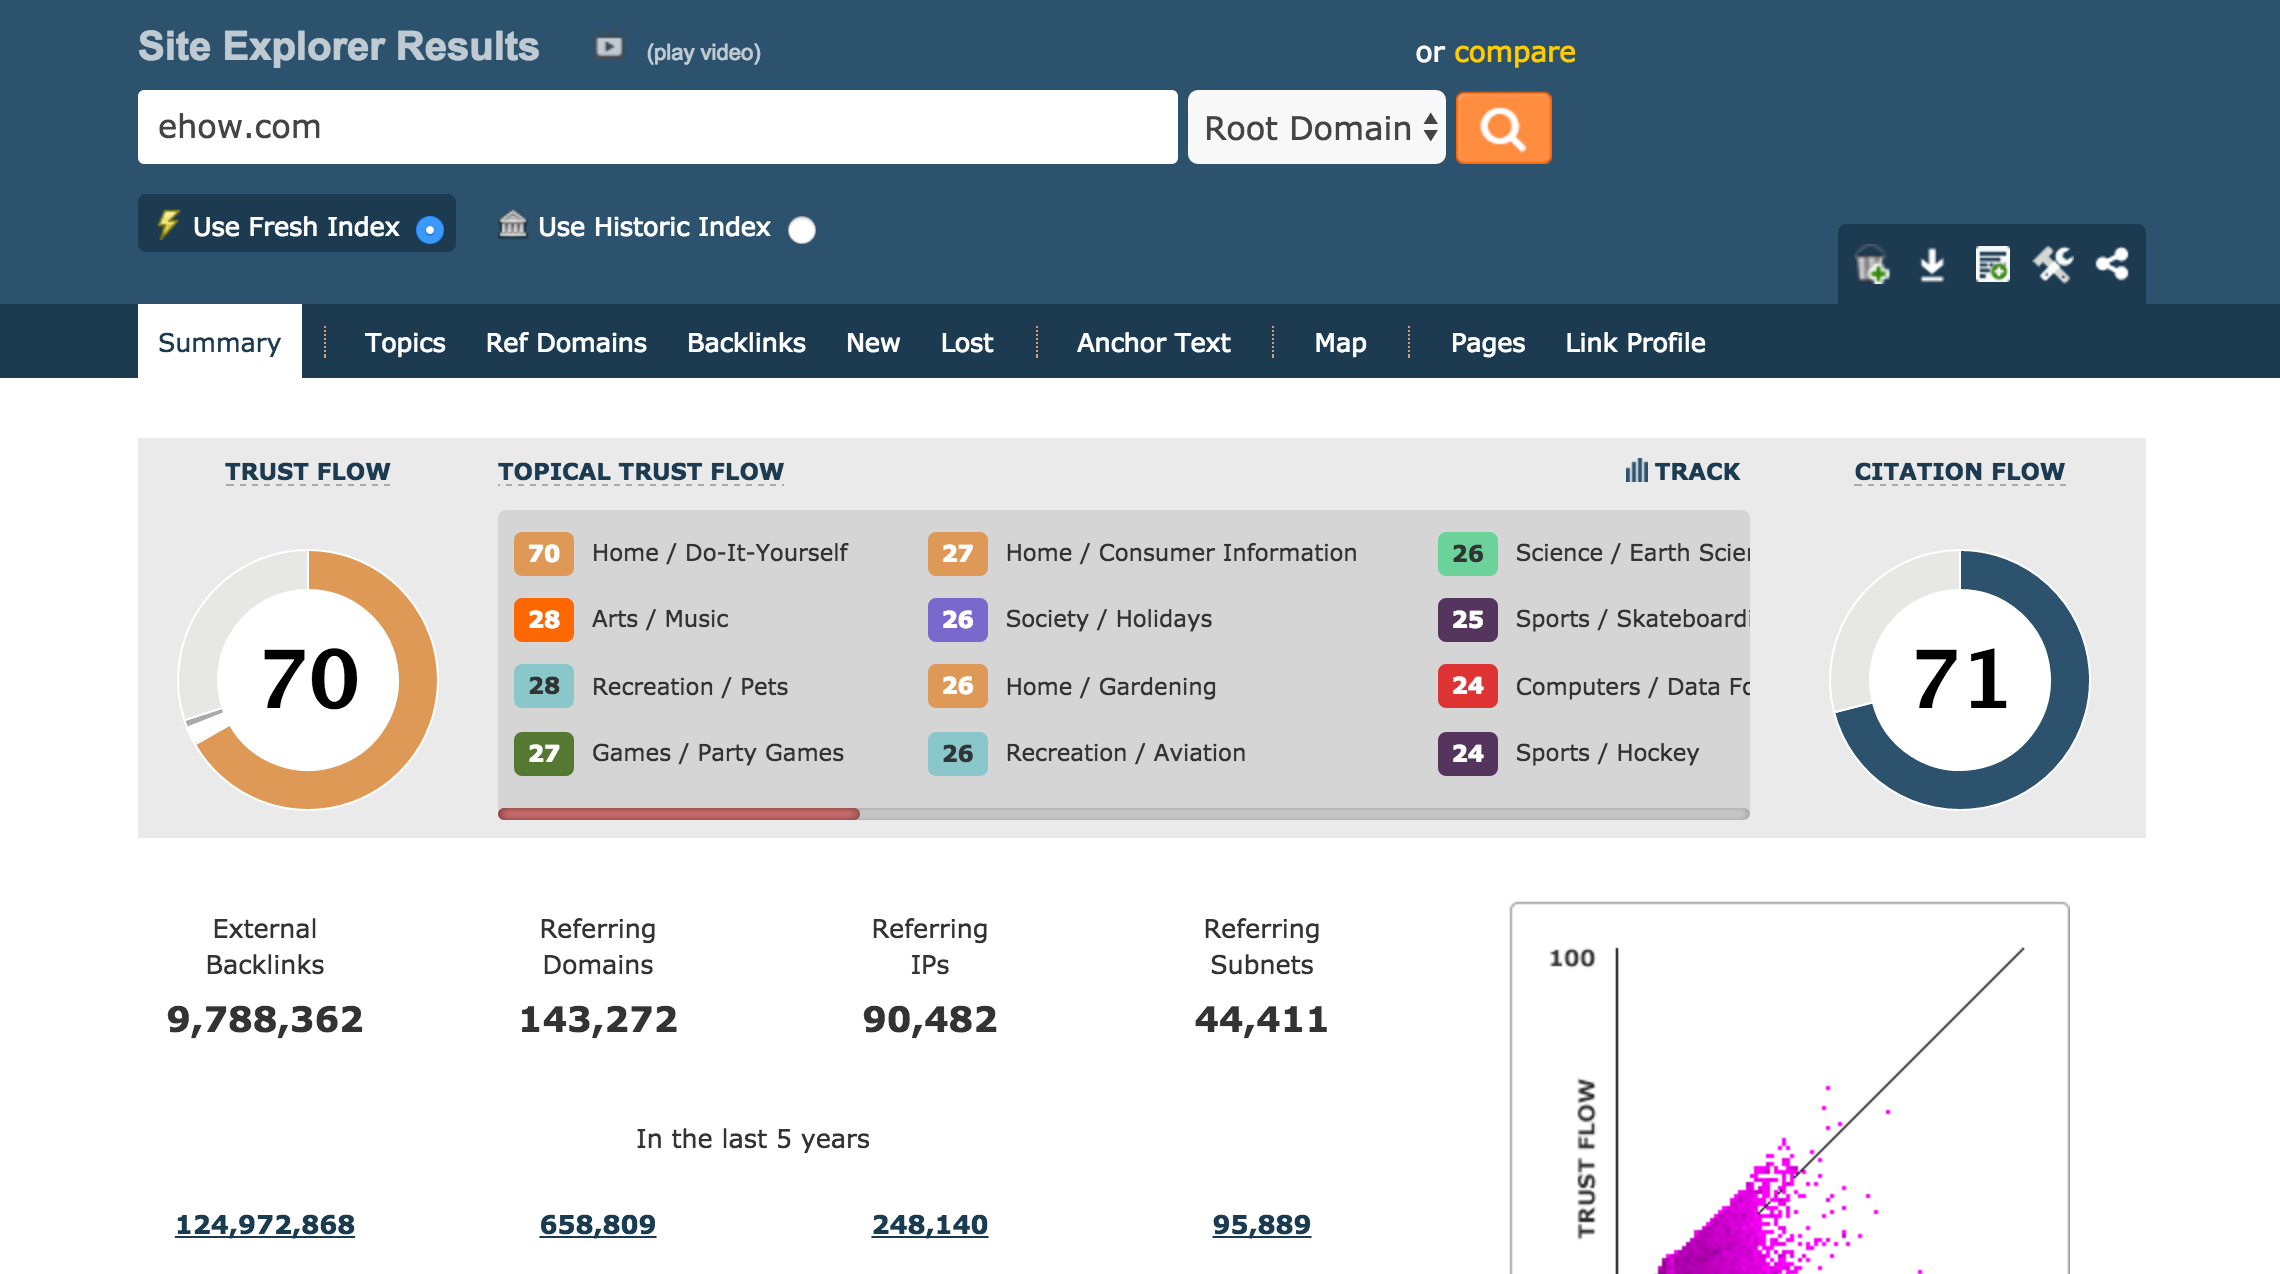Screen dimensions: 2280x1274
Task: Open the tools hammer and wrench icon
Action: [2053, 265]
